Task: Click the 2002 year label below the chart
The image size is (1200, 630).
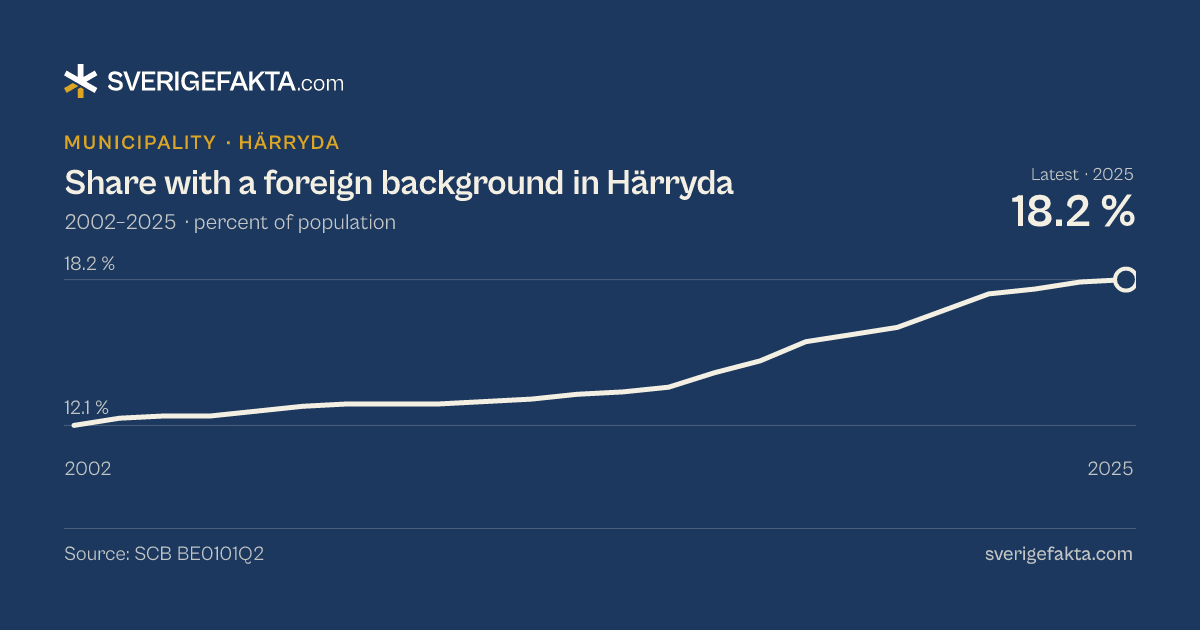Action: tap(88, 469)
